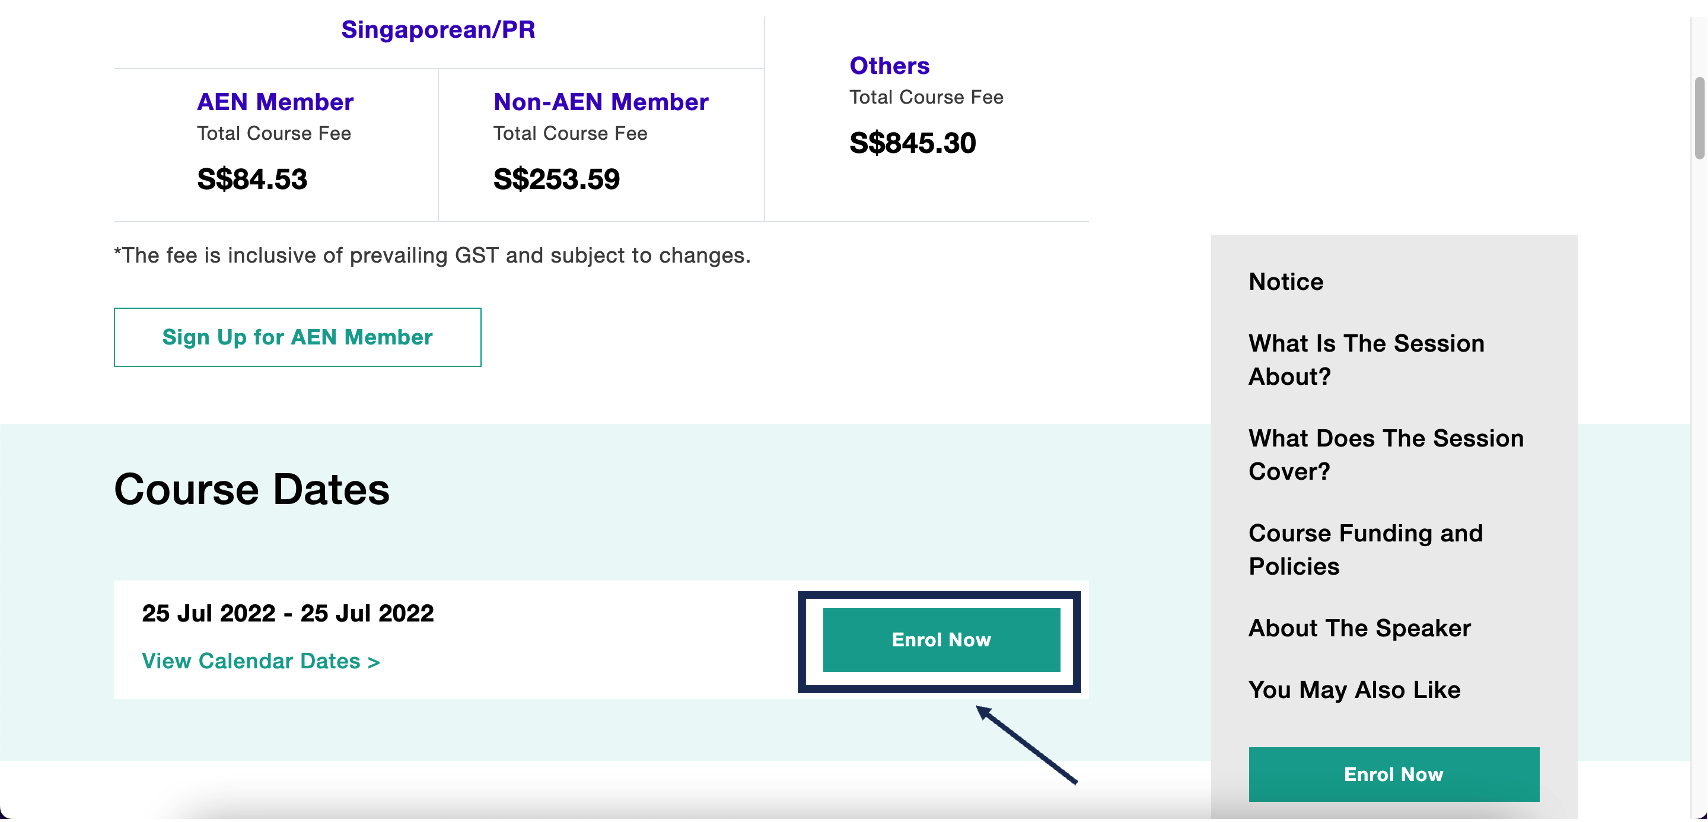1708x822 pixels.
Task: Jump to What Is The Session About?
Action: point(1366,360)
